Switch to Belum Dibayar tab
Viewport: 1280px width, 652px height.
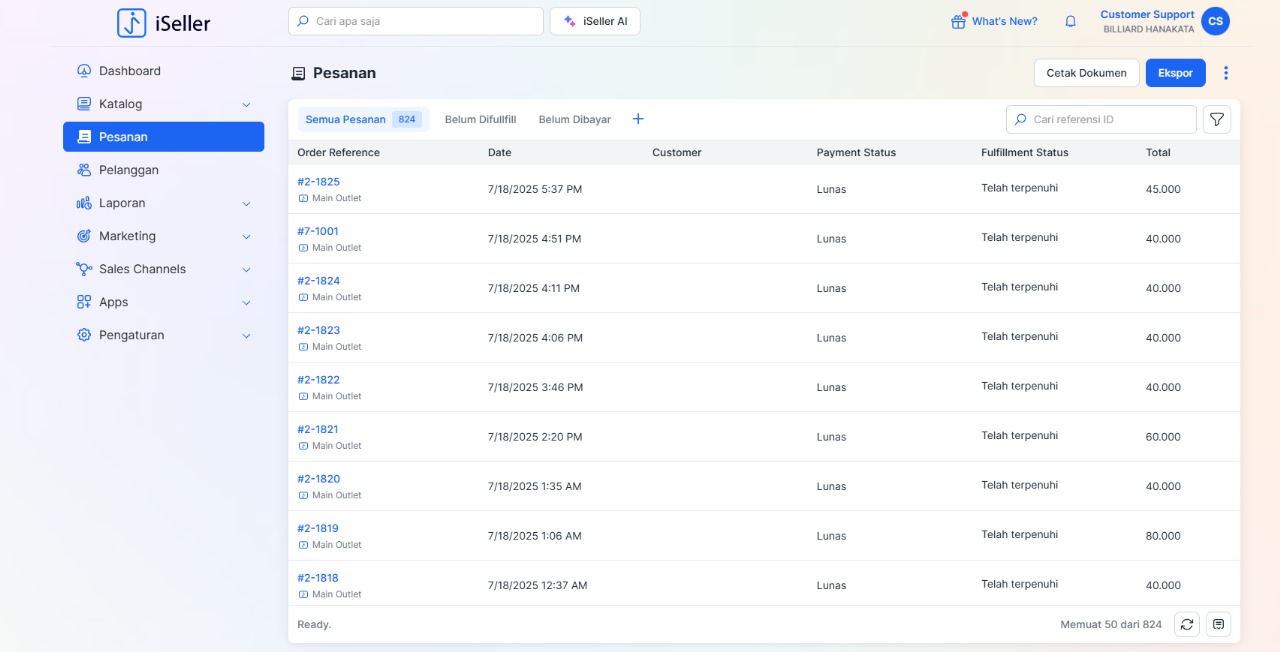(x=575, y=119)
